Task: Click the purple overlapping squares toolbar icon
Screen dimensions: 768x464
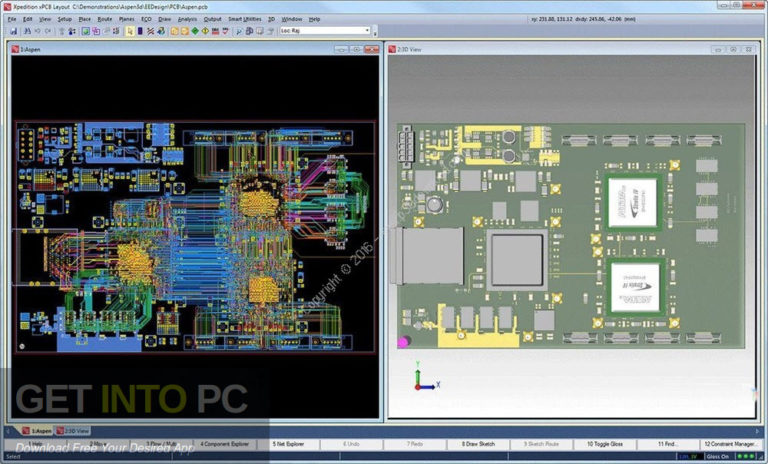Action: pos(96,31)
